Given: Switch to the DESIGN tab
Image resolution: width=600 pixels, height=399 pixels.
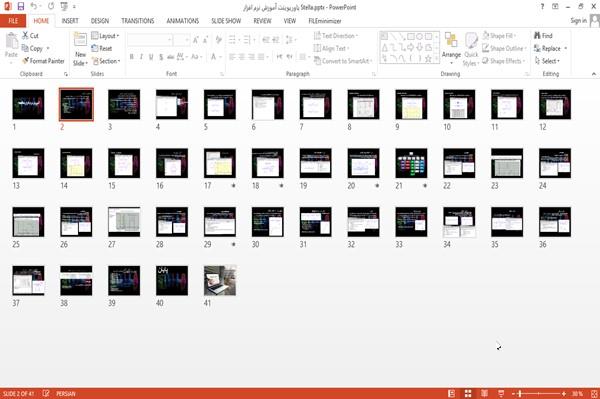Looking at the screenshot, I should 99,21.
